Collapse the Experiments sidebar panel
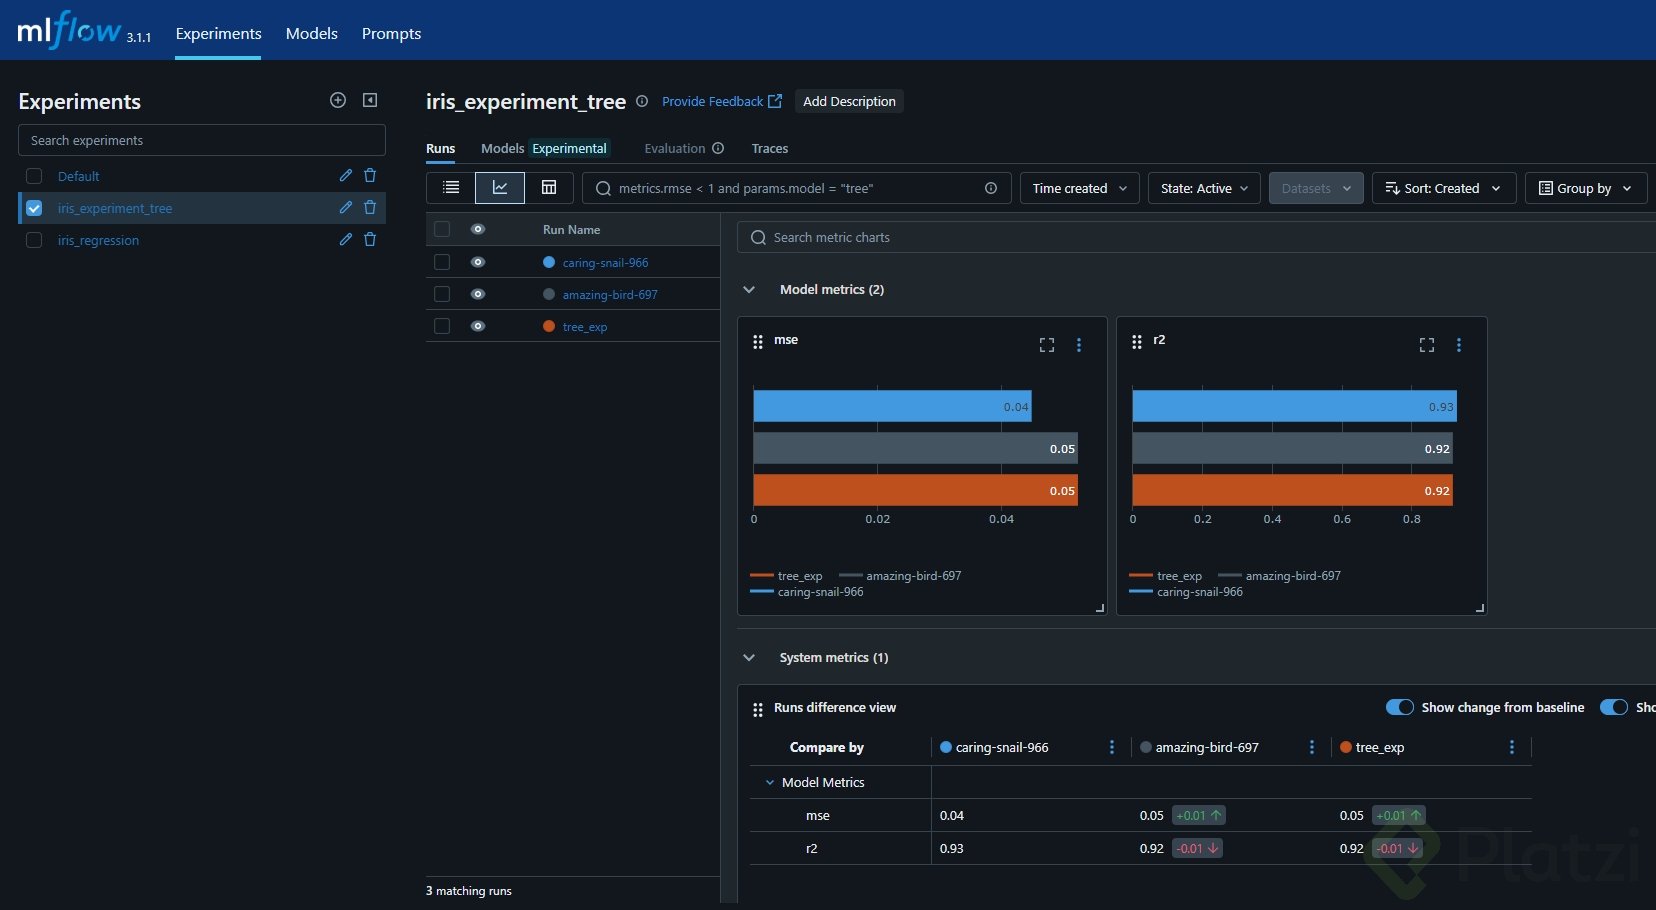Screen dimensions: 1656x910 coord(370,100)
